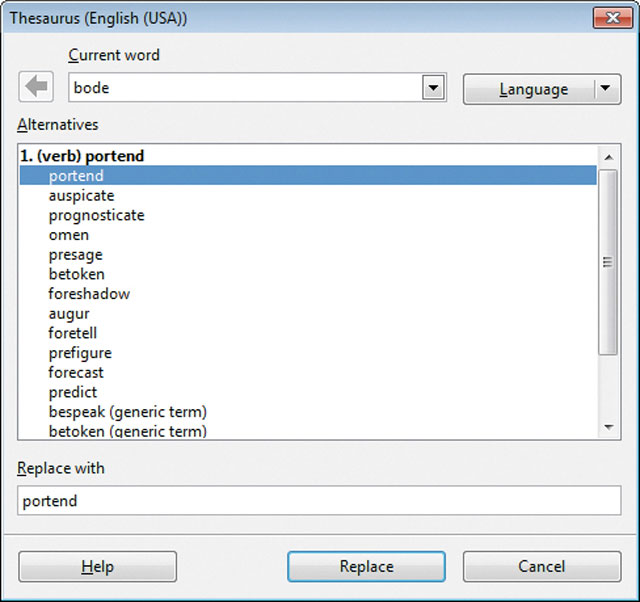Select 'bespeak (generic term)' entry
This screenshot has height=602, width=640.
point(127,412)
